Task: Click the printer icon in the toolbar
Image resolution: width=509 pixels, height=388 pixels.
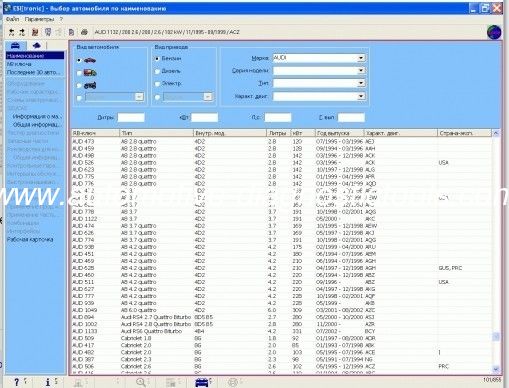Action: [84, 32]
